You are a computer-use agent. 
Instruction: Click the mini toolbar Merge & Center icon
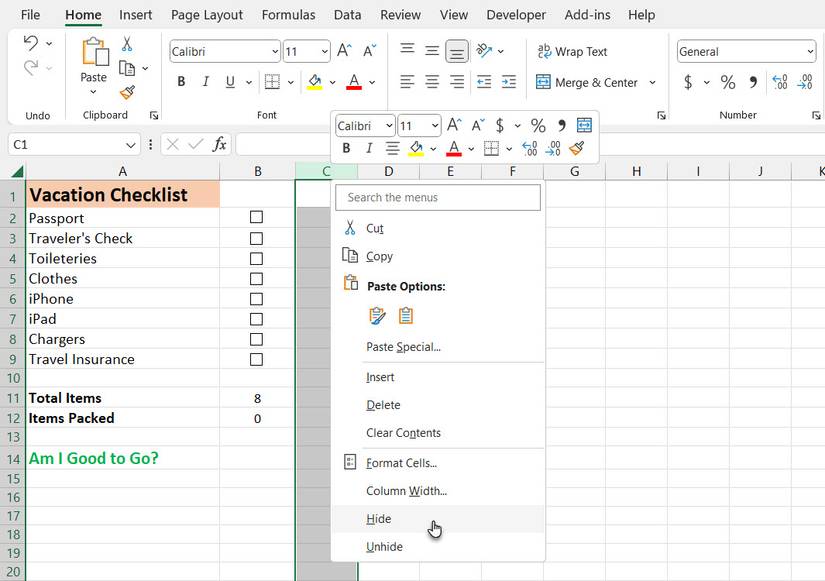[584, 125]
